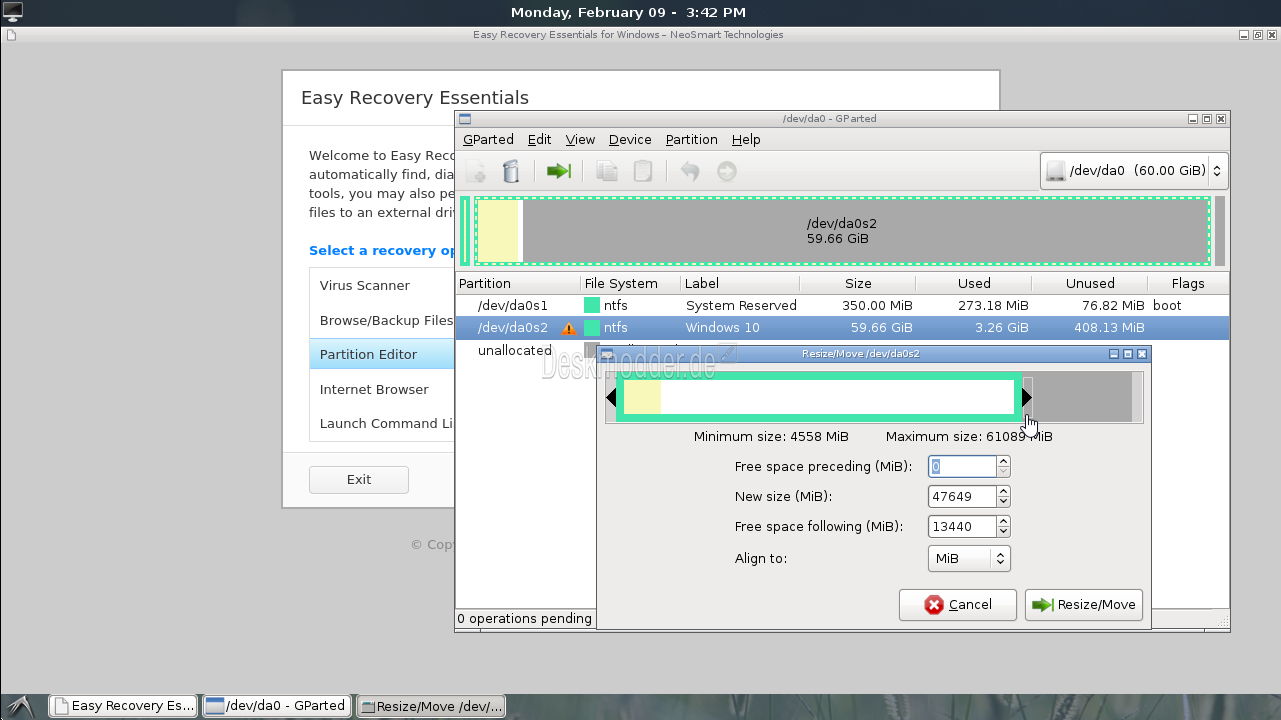Click the Flags column header
Screen dimensions: 1281x720
coord(1188,283)
